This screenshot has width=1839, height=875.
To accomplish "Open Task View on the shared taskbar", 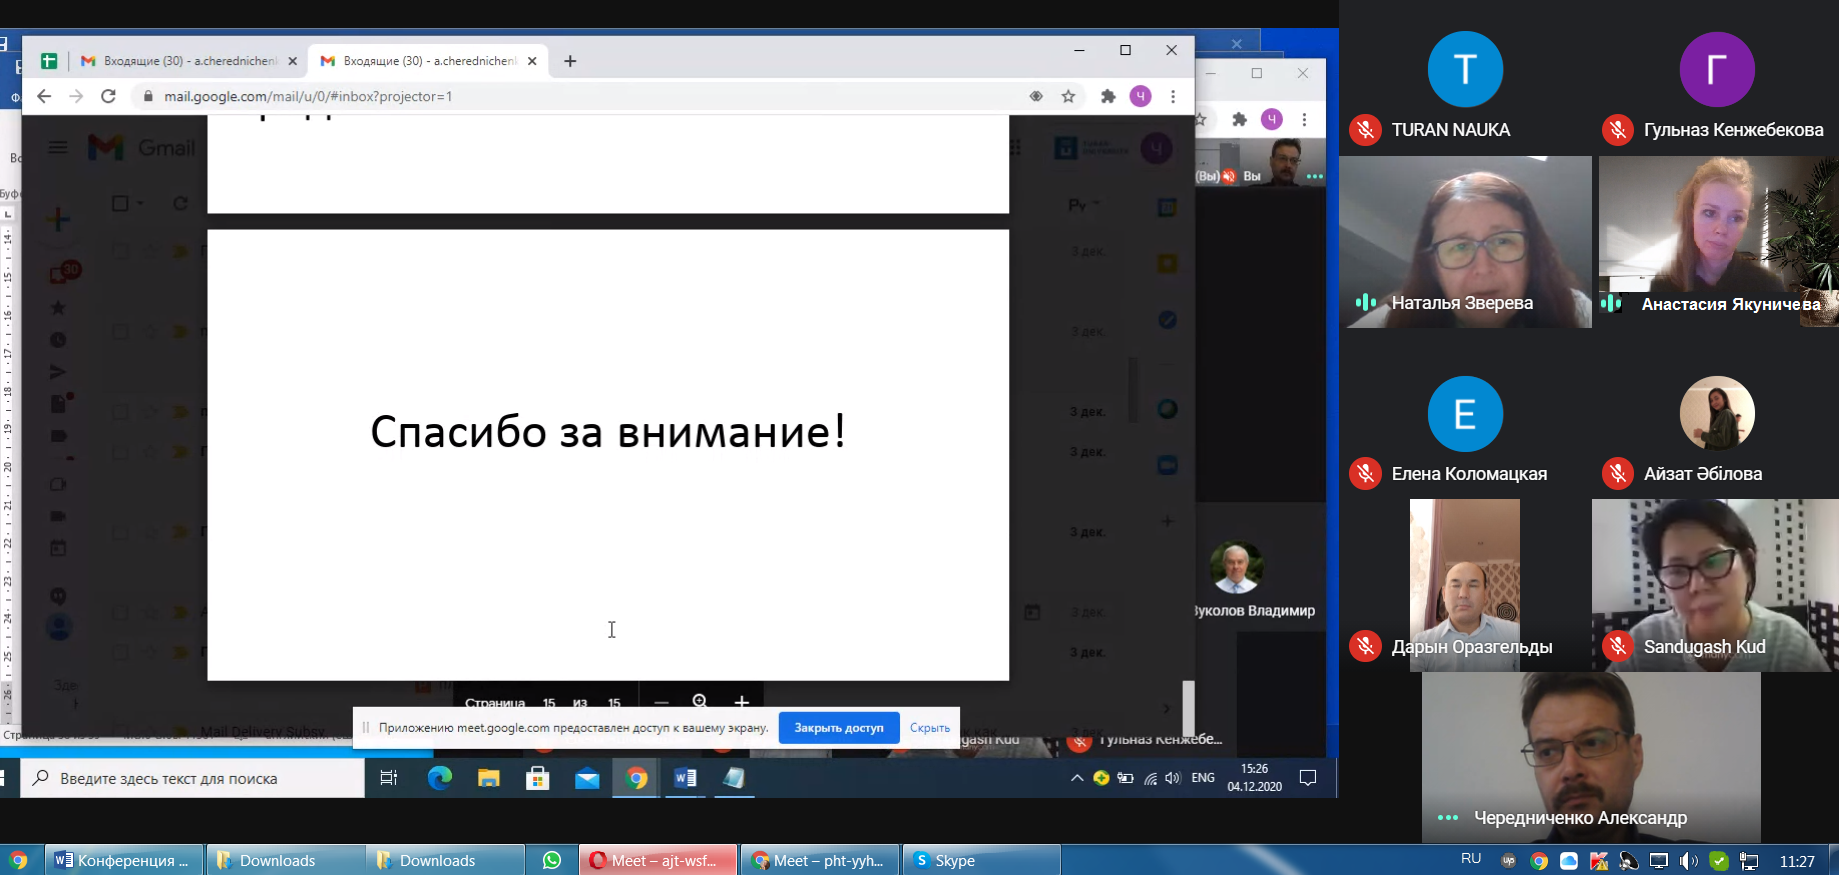I will (389, 778).
